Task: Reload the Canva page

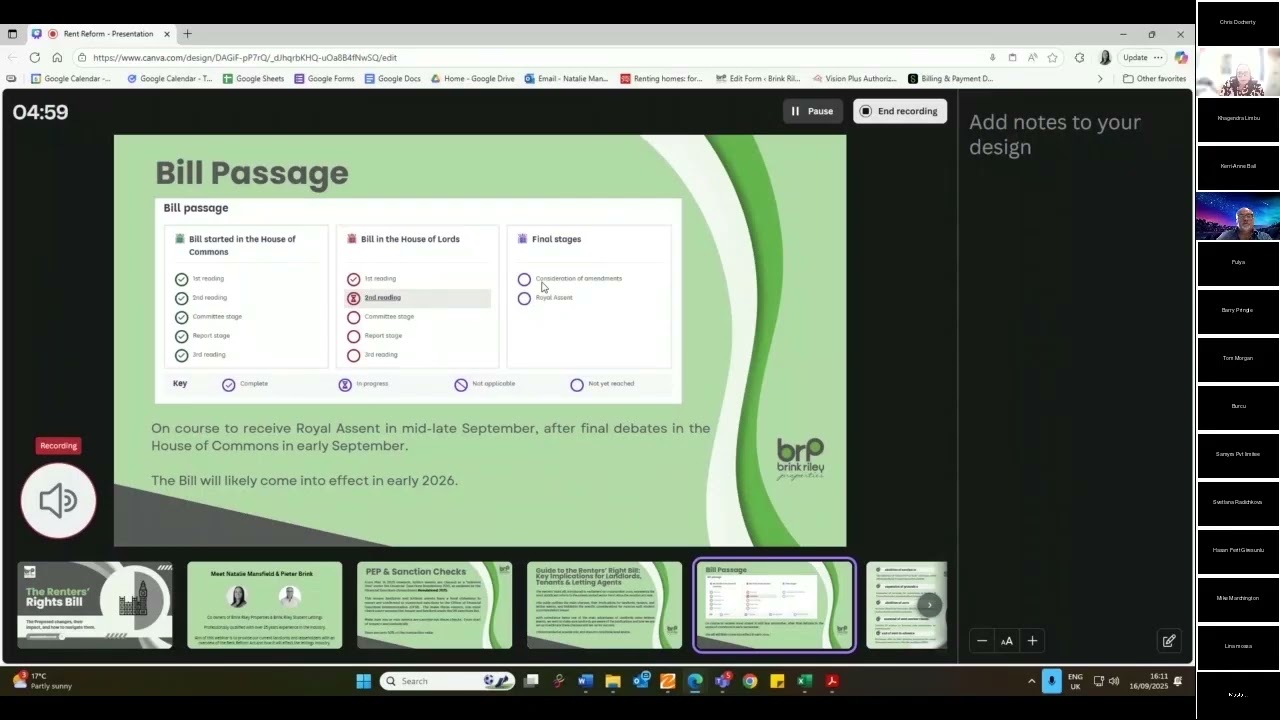Action: point(35,57)
